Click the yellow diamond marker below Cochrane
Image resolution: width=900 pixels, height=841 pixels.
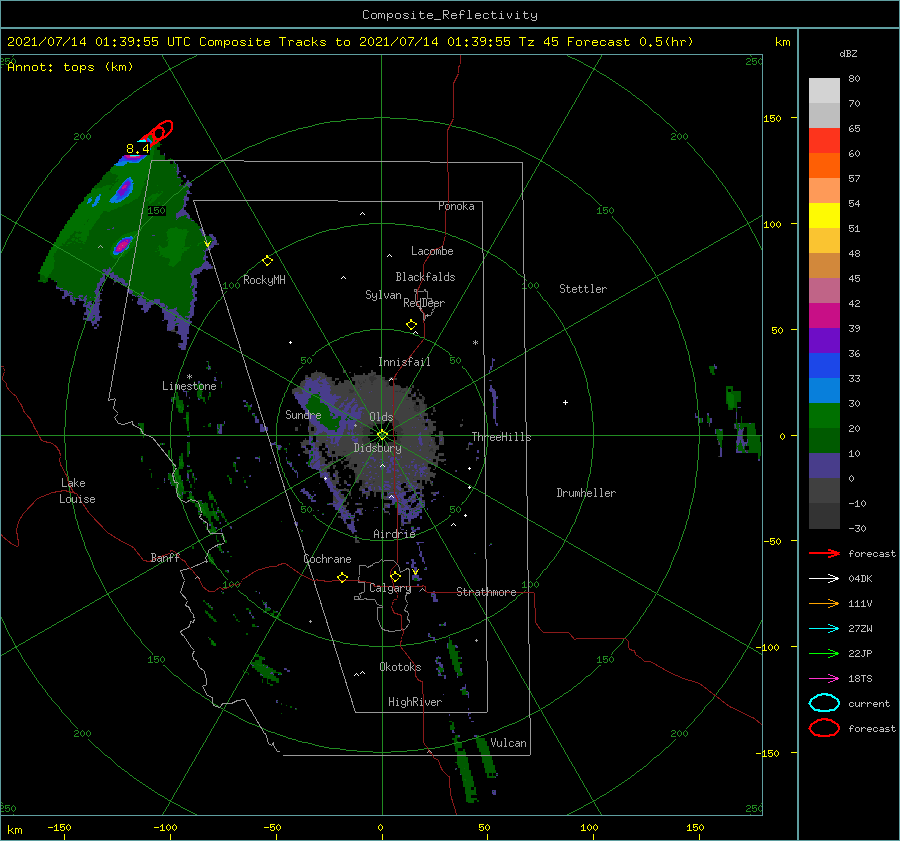click(343, 577)
